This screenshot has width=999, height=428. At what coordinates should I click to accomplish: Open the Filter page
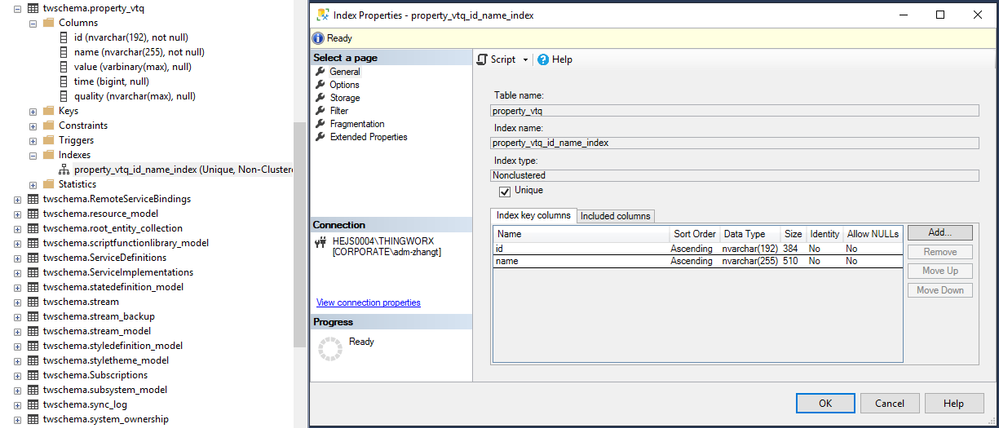click(x=339, y=111)
